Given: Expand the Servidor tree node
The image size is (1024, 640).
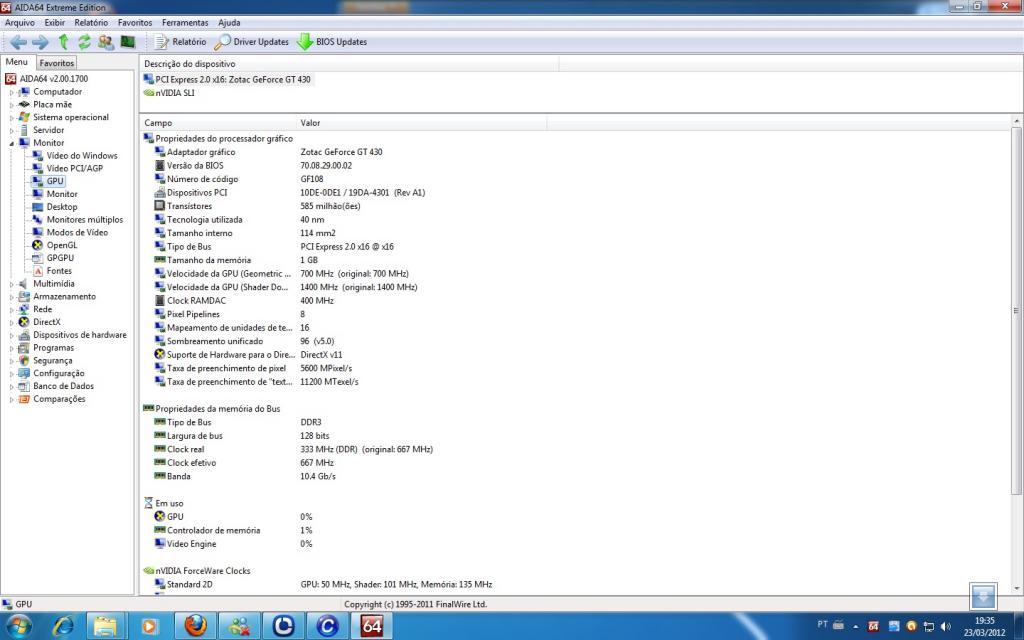Looking at the screenshot, I should [x=11, y=131].
